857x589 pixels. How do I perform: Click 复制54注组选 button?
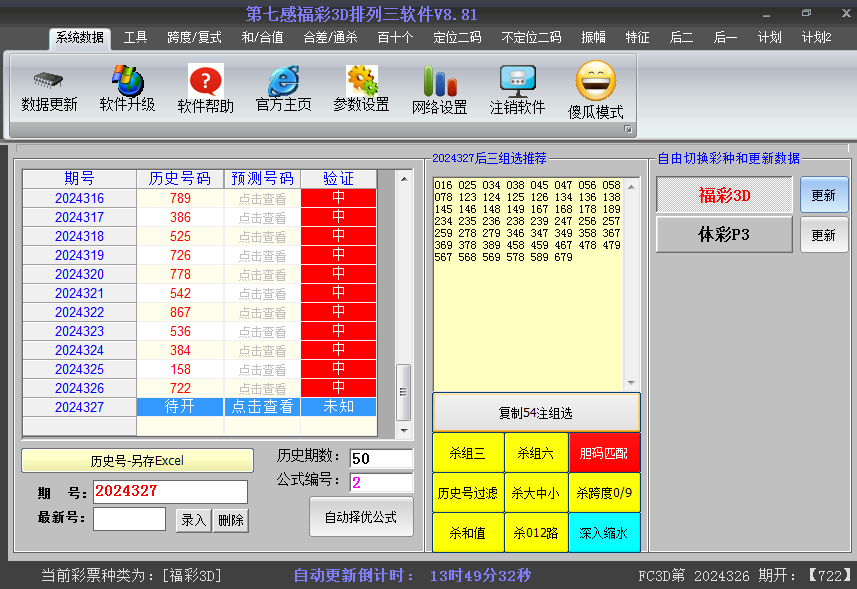coord(536,413)
